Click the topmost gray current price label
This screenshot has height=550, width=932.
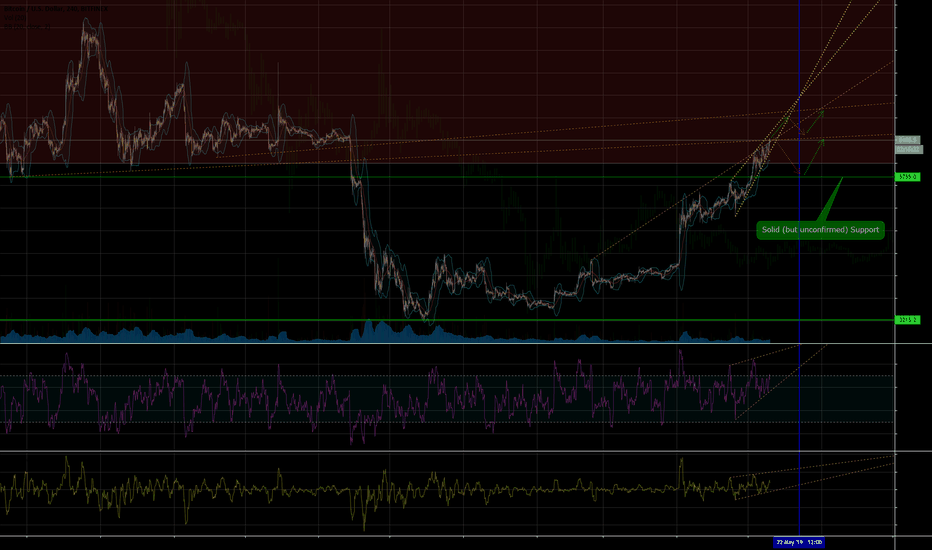pos(908,140)
